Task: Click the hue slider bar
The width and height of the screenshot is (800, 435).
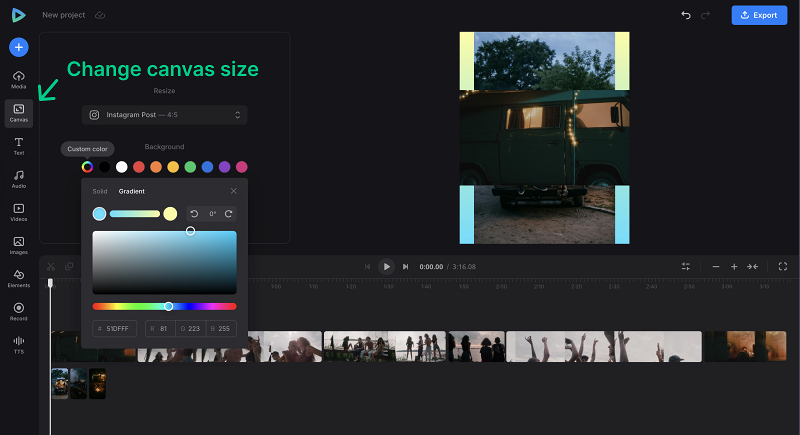Action: click(164, 306)
